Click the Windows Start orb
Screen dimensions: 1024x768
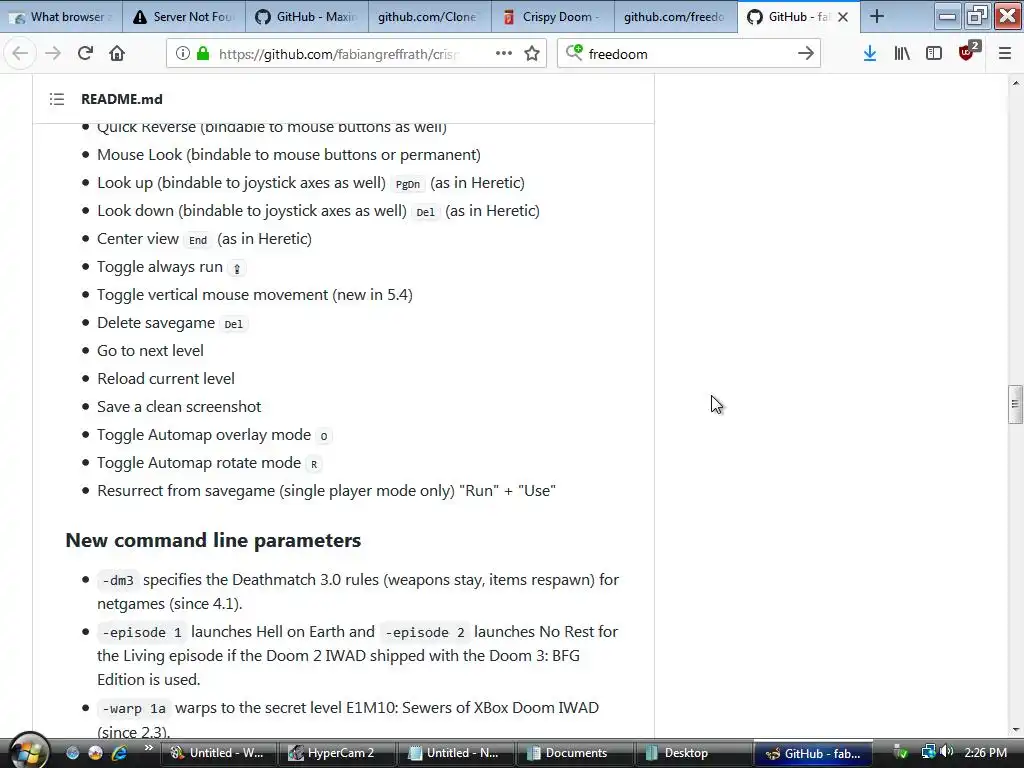[27, 751]
